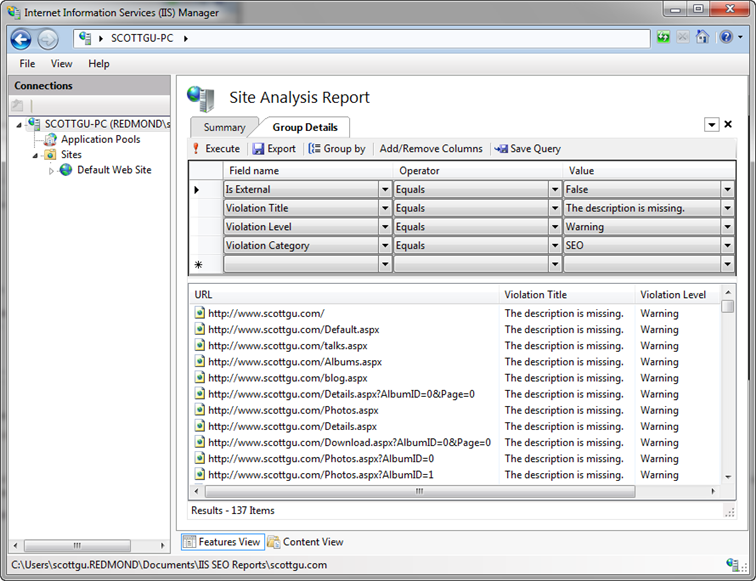Viewport: 756px width, 581px height.
Task: Click the Group by button
Action: (337, 149)
